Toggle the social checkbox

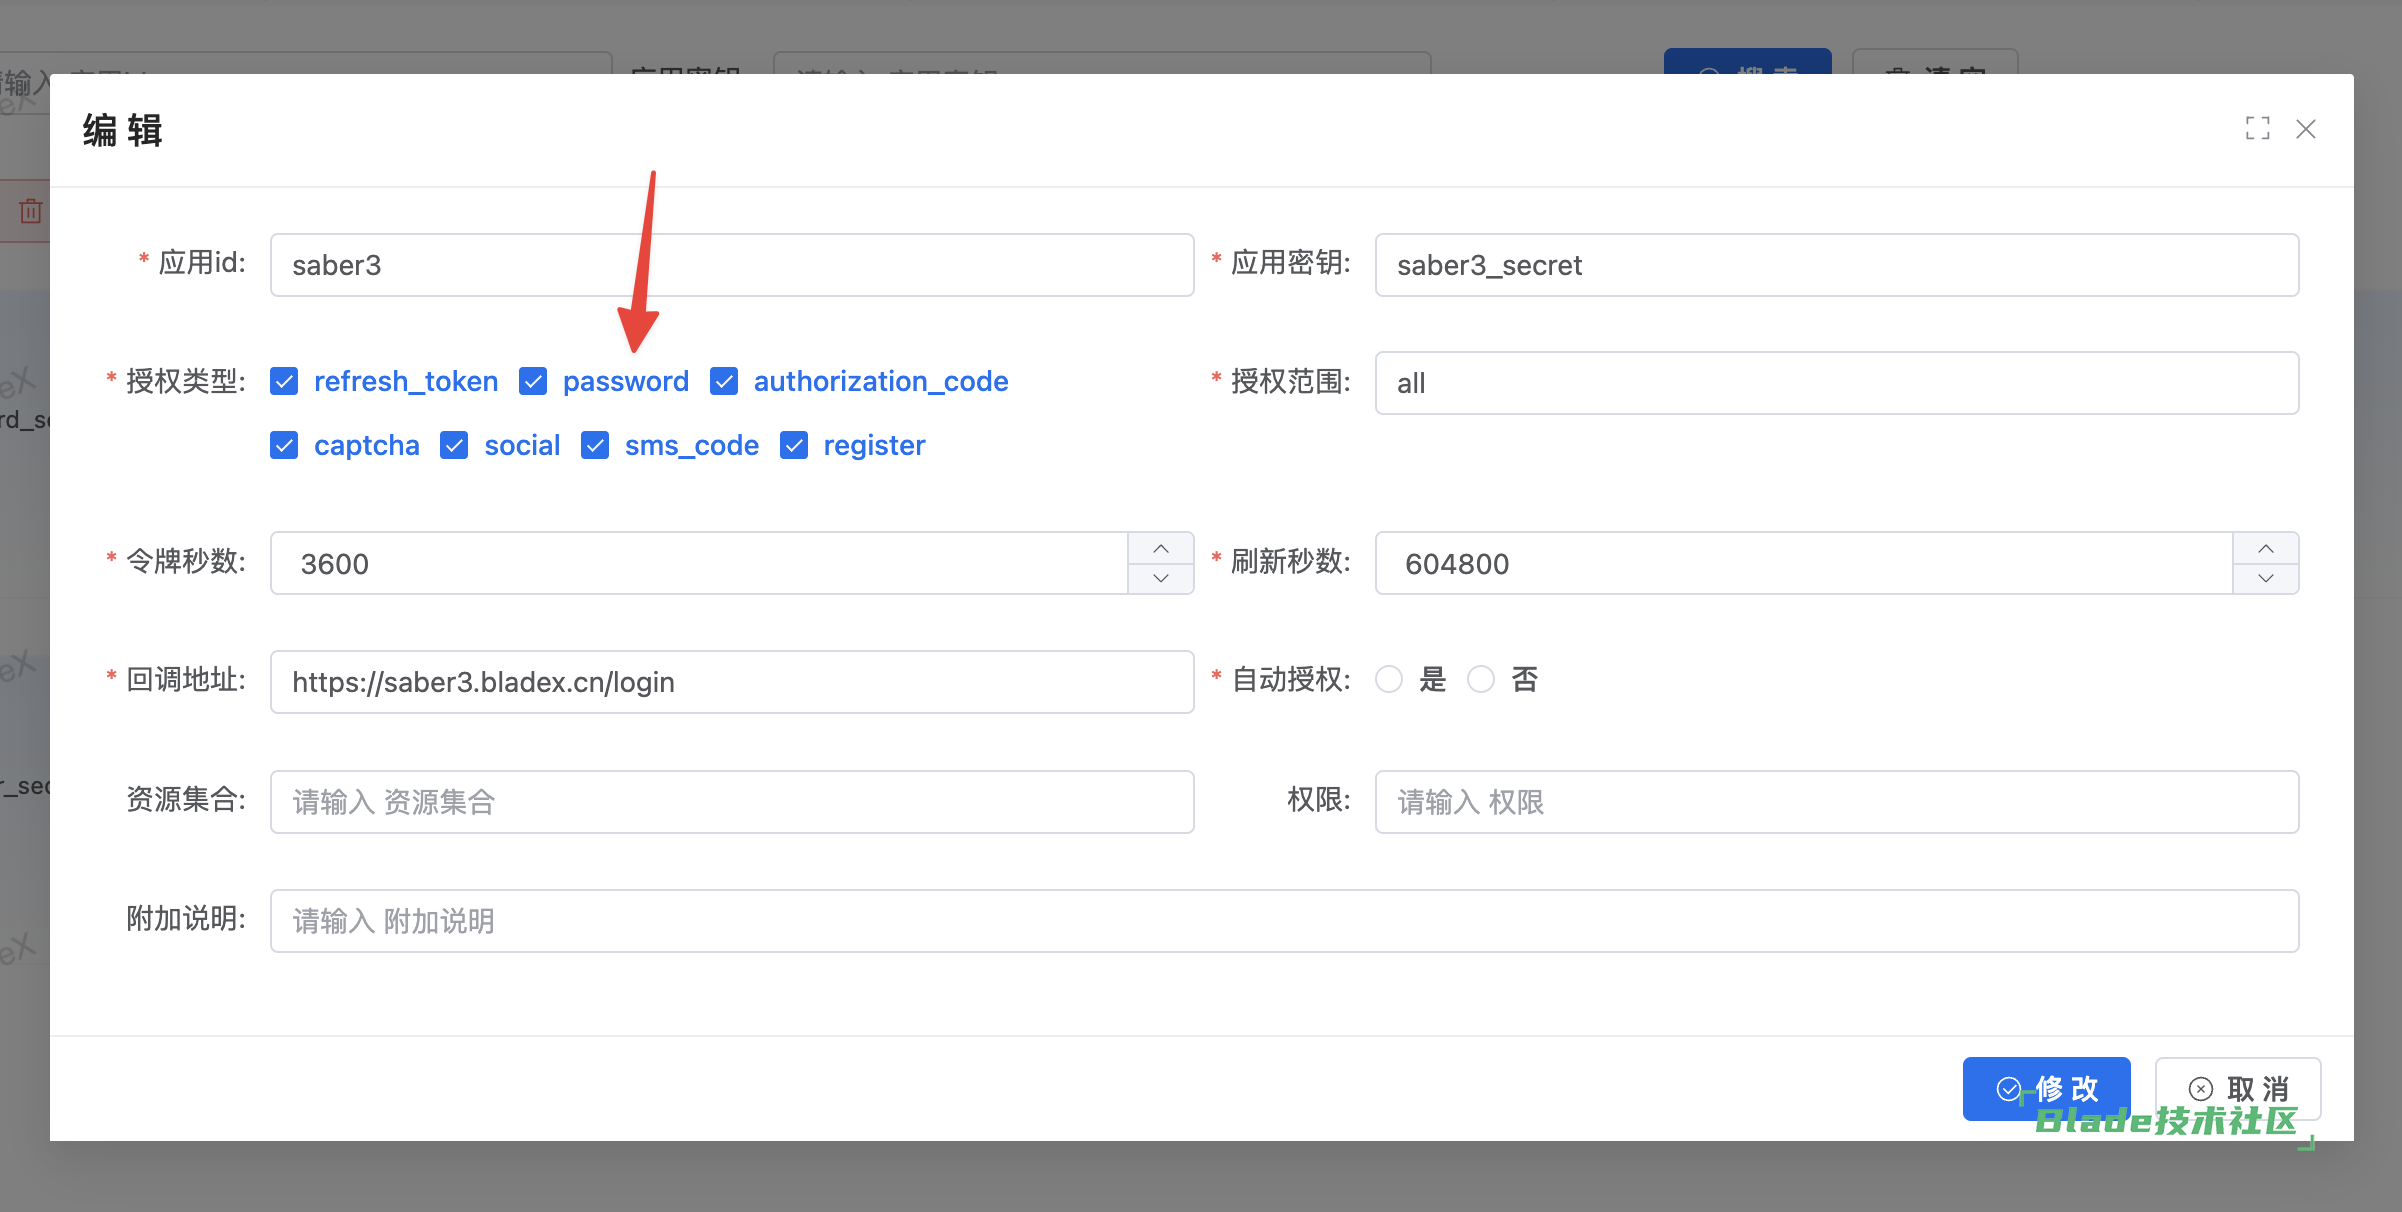click(x=454, y=445)
